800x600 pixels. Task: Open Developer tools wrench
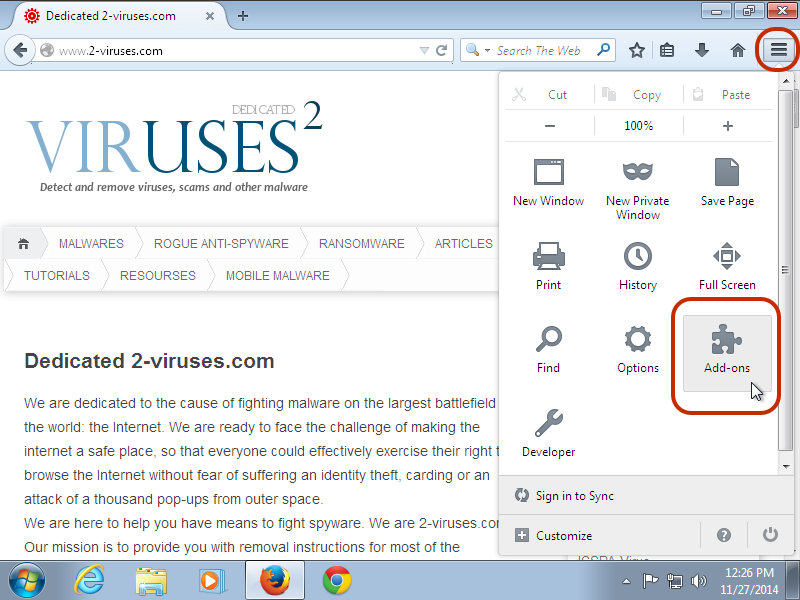[x=548, y=433]
